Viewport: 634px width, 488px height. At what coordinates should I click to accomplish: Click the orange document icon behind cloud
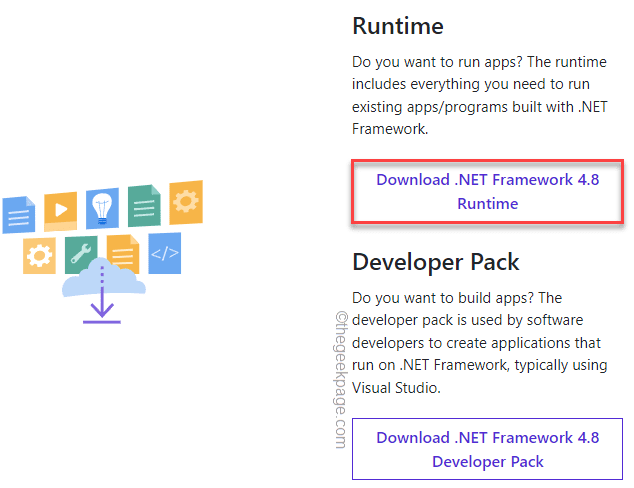point(123,253)
